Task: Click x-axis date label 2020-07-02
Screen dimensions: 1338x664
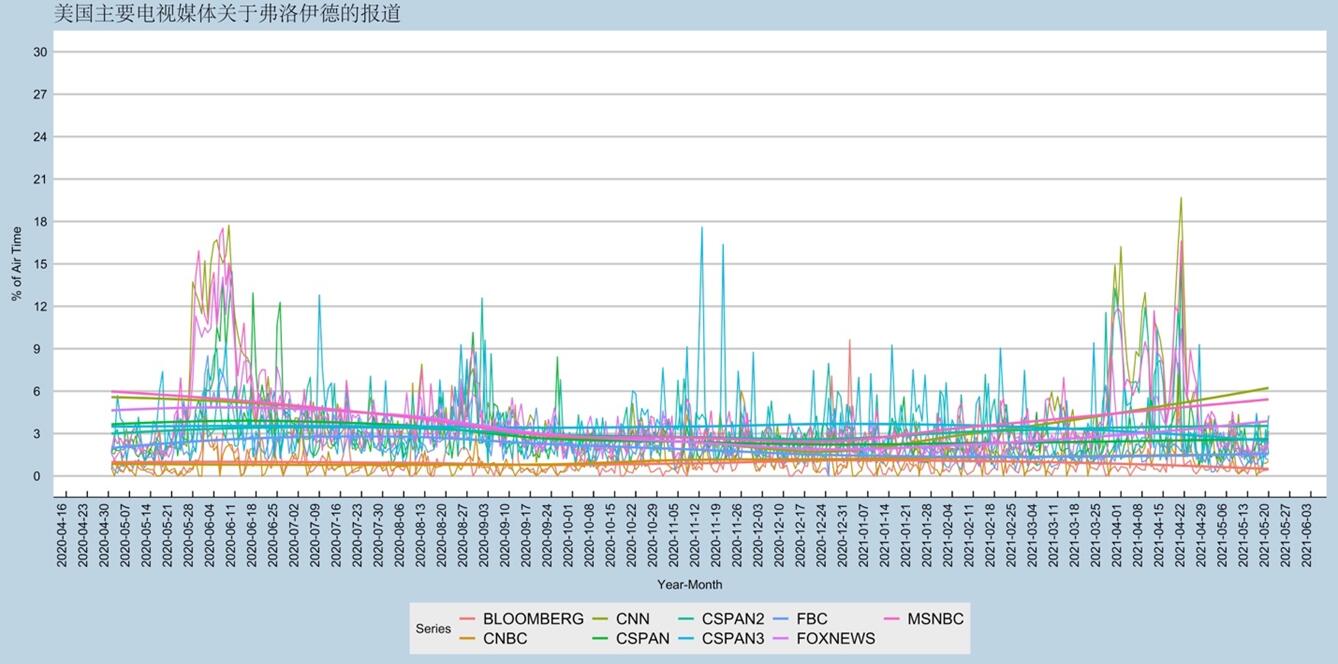Action: [x=294, y=535]
